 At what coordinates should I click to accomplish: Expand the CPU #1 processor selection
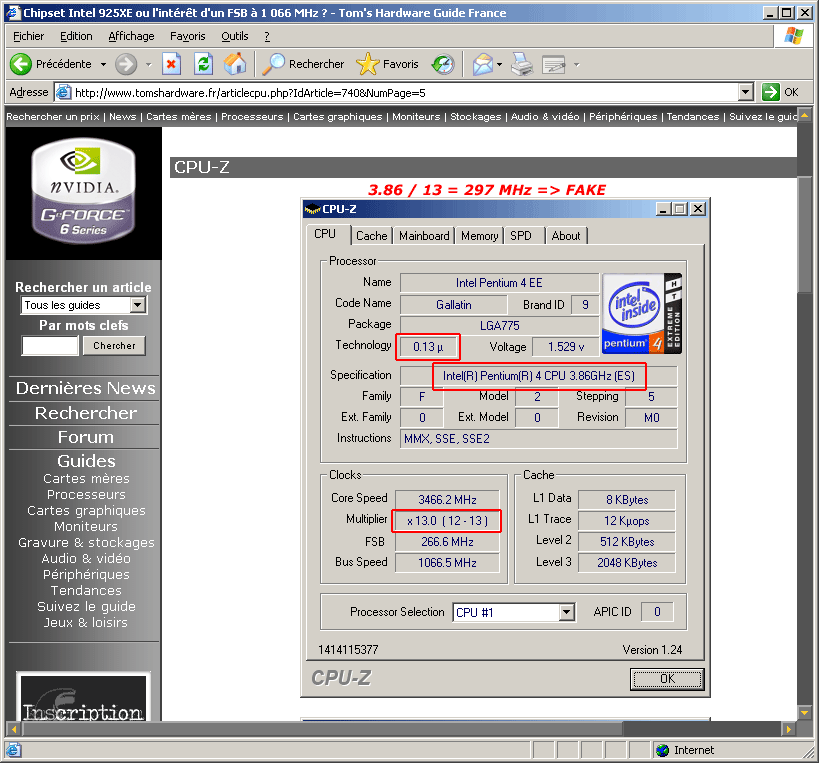click(x=567, y=612)
